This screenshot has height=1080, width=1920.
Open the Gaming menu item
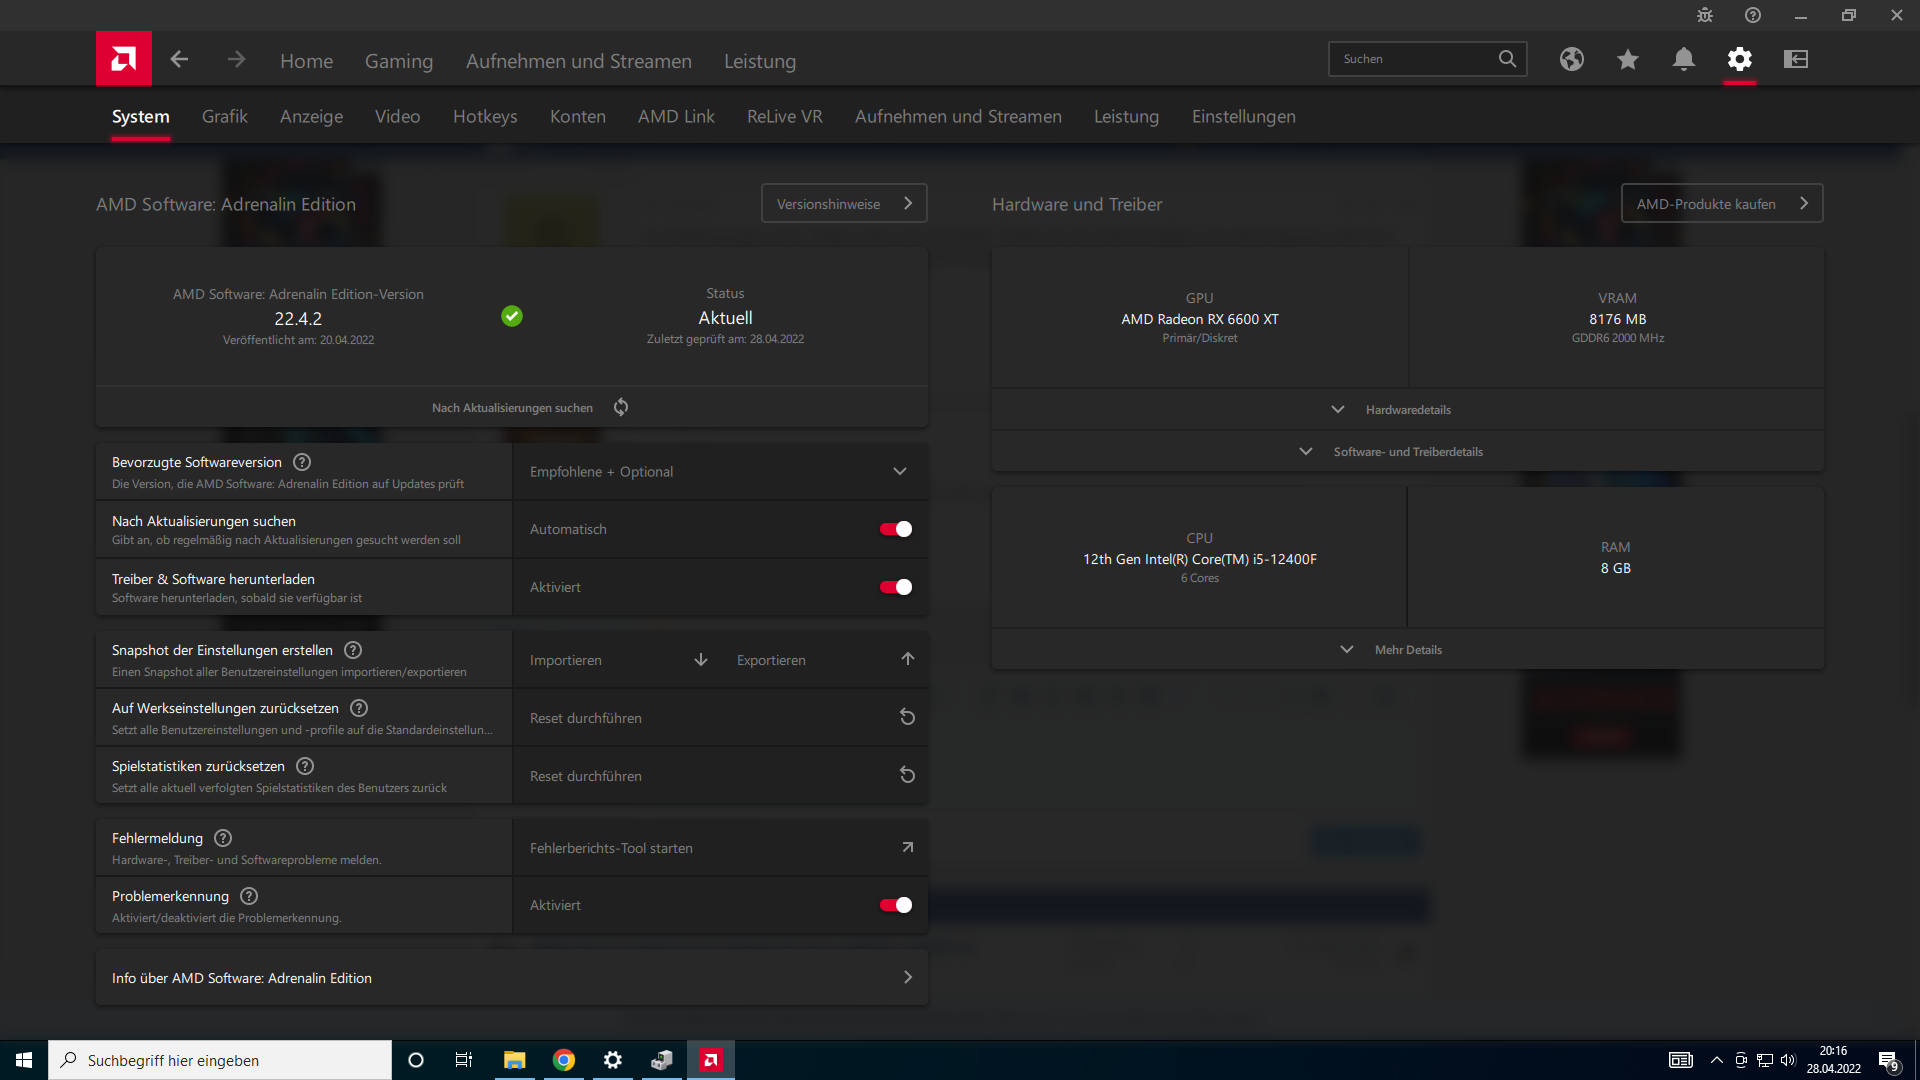point(399,61)
